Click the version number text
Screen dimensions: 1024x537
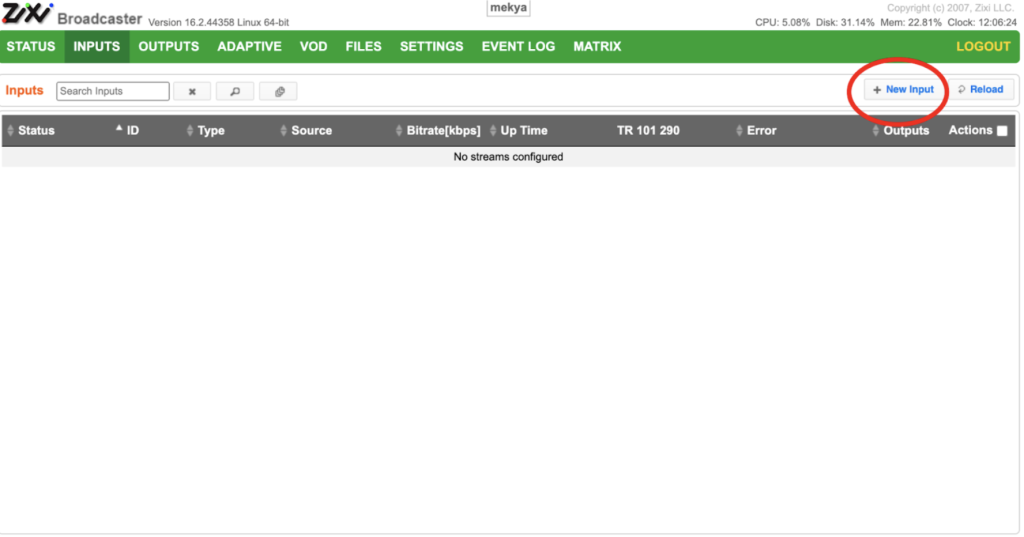219,22
